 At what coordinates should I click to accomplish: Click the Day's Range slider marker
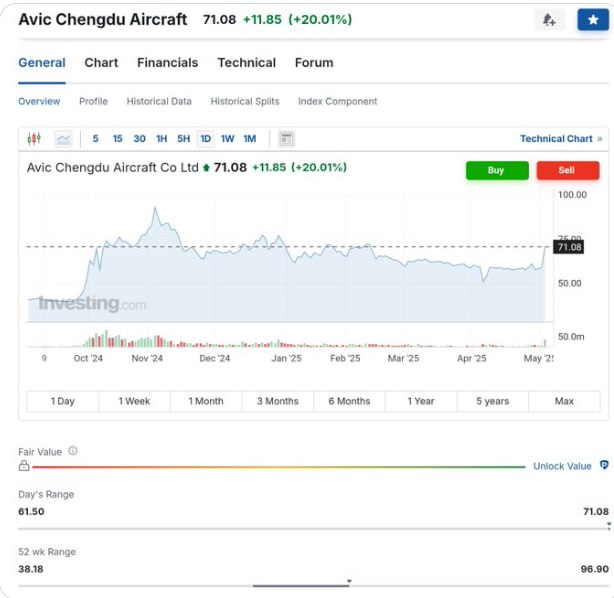[609, 524]
